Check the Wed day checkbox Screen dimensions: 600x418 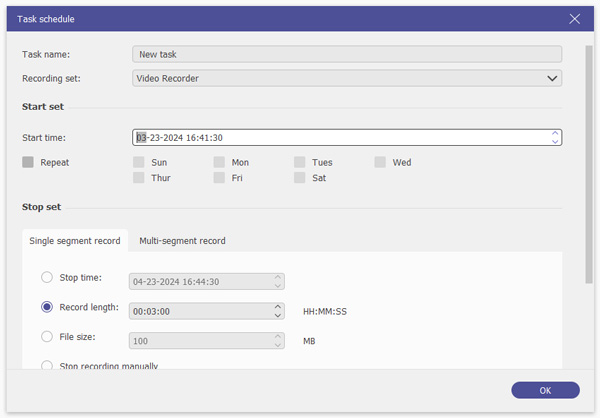point(381,162)
